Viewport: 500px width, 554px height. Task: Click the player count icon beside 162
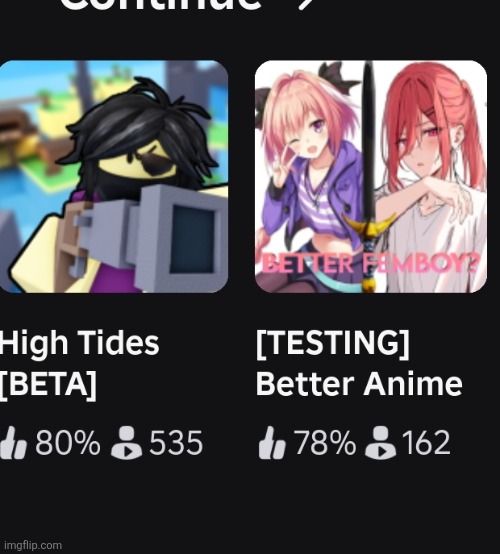380,443
